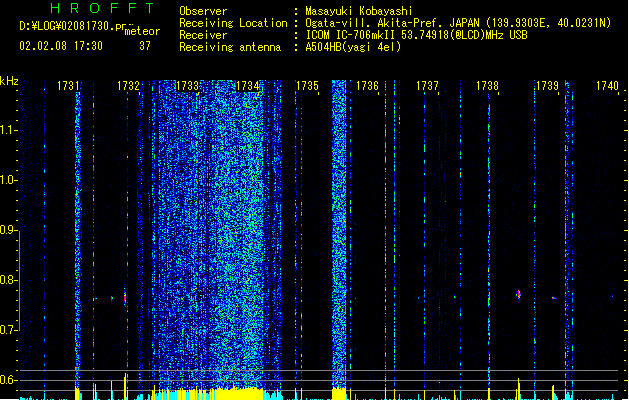This screenshot has width=629, height=400.
Task: Click the 'Receiver' field label
Action: click(203, 35)
